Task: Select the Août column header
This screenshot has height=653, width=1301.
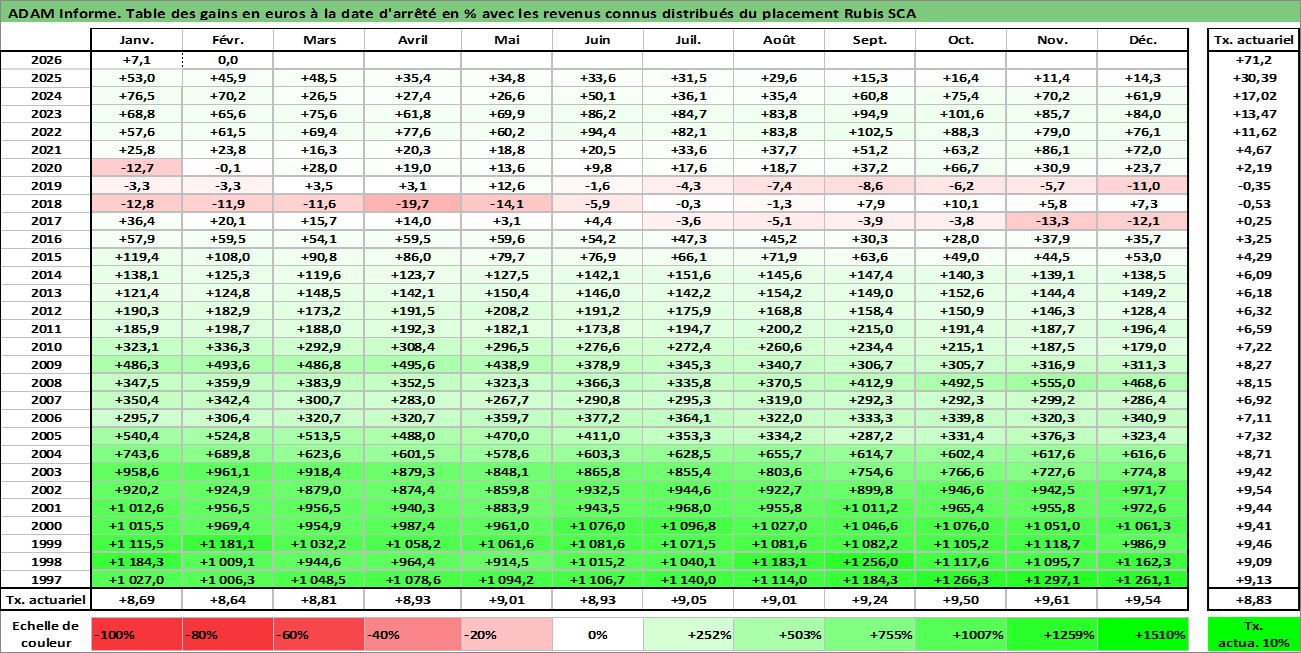Action: pyautogui.click(x=779, y=40)
